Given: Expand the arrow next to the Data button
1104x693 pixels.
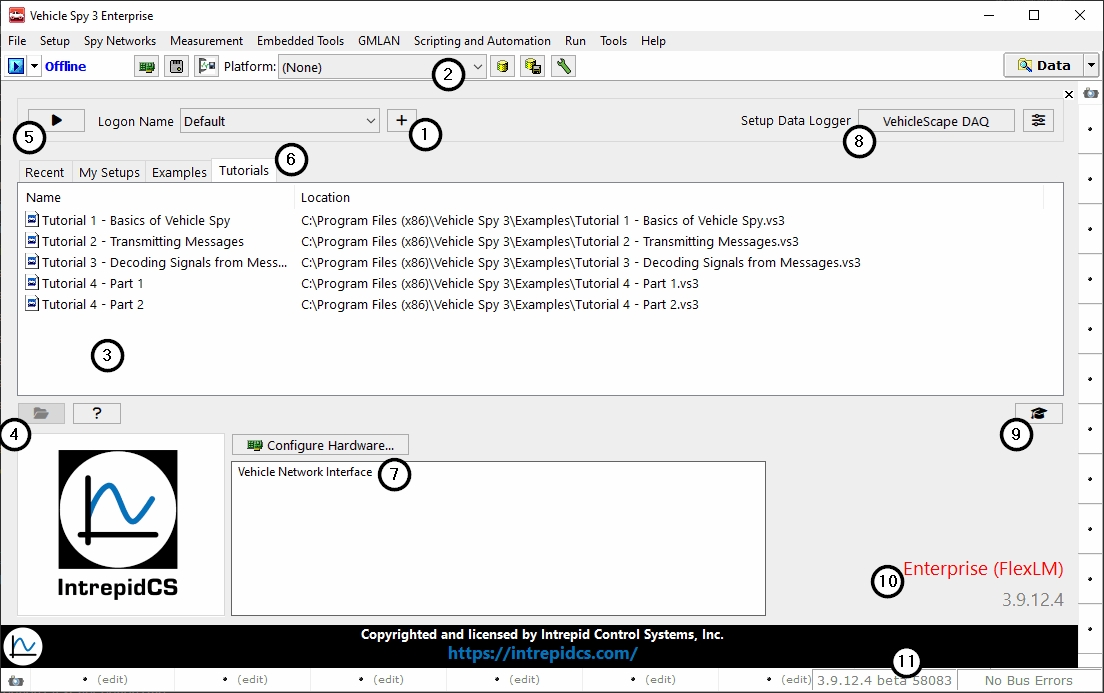Looking at the screenshot, I should coord(1090,66).
